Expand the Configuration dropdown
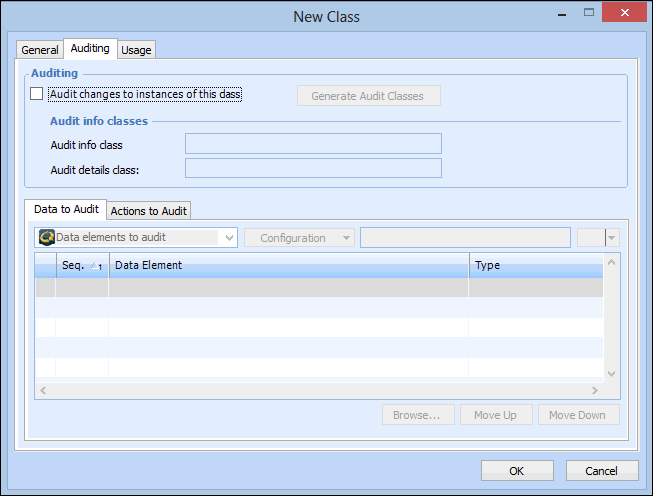Viewport: 653px width, 496px height. point(346,238)
